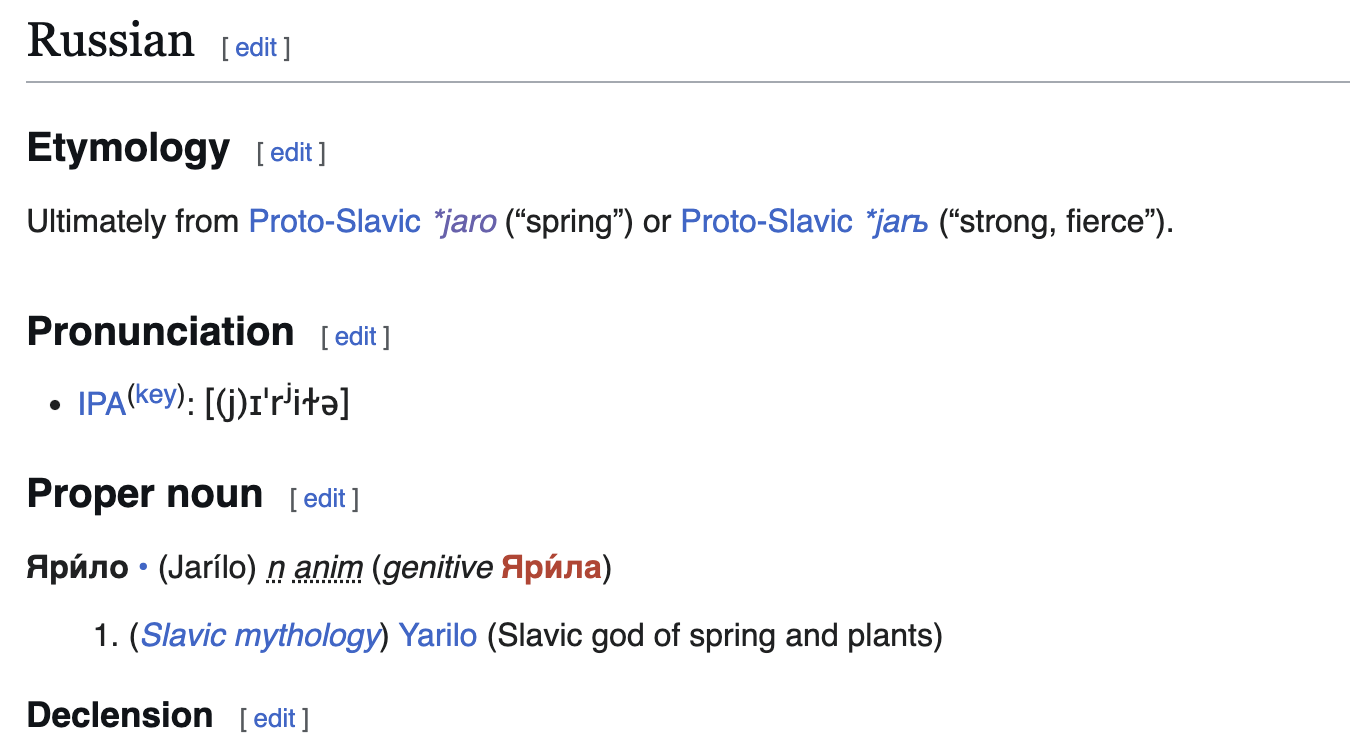Viewport: 1350px width, 734px height.
Task: Edit the Pronunciation section
Action: (x=355, y=337)
